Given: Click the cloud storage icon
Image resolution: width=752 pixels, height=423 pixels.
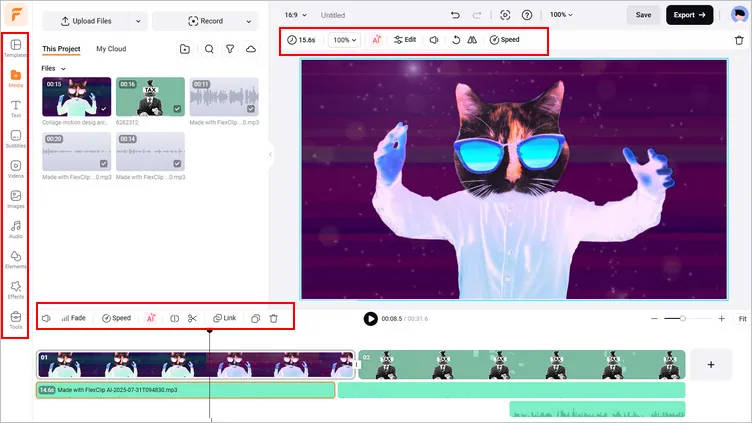Looking at the screenshot, I should [x=251, y=49].
